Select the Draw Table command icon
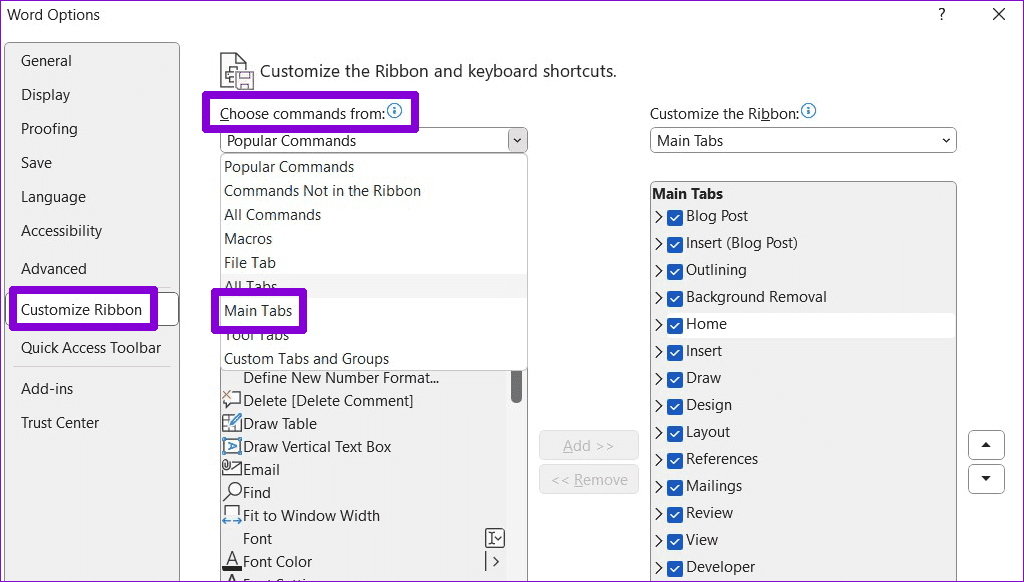The width and height of the screenshot is (1024, 582). (232, 423)
